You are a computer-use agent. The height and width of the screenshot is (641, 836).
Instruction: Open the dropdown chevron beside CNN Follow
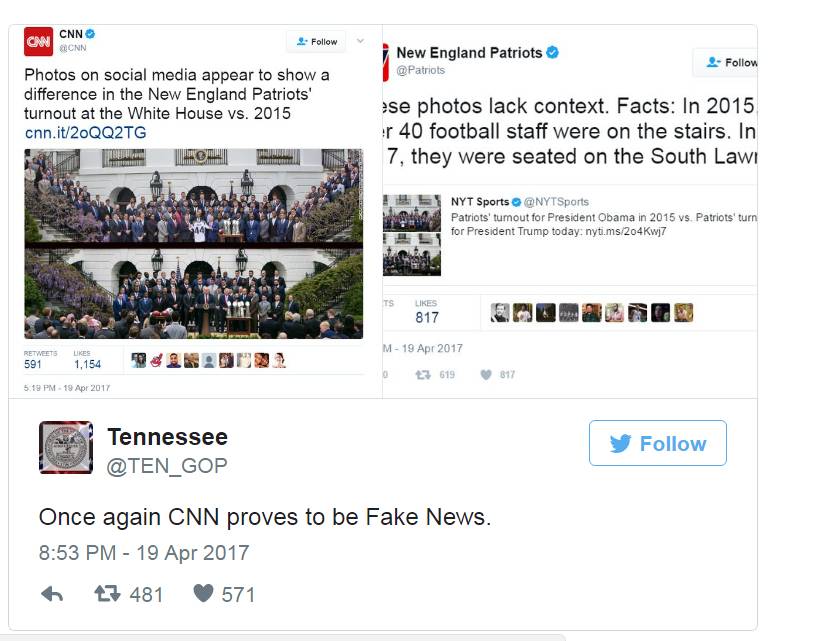click(x=360, y=41)
